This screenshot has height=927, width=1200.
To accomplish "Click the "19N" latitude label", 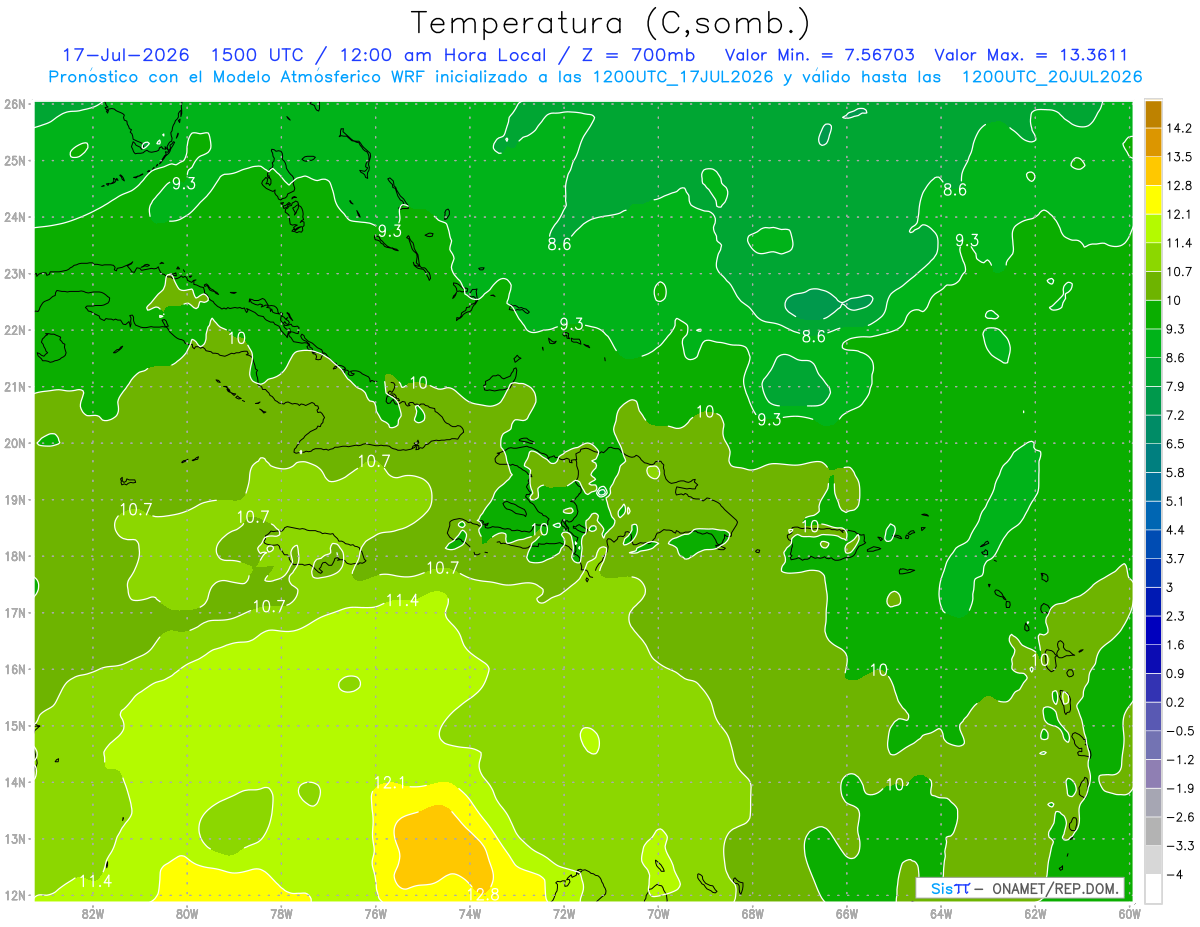I will 14,500.
